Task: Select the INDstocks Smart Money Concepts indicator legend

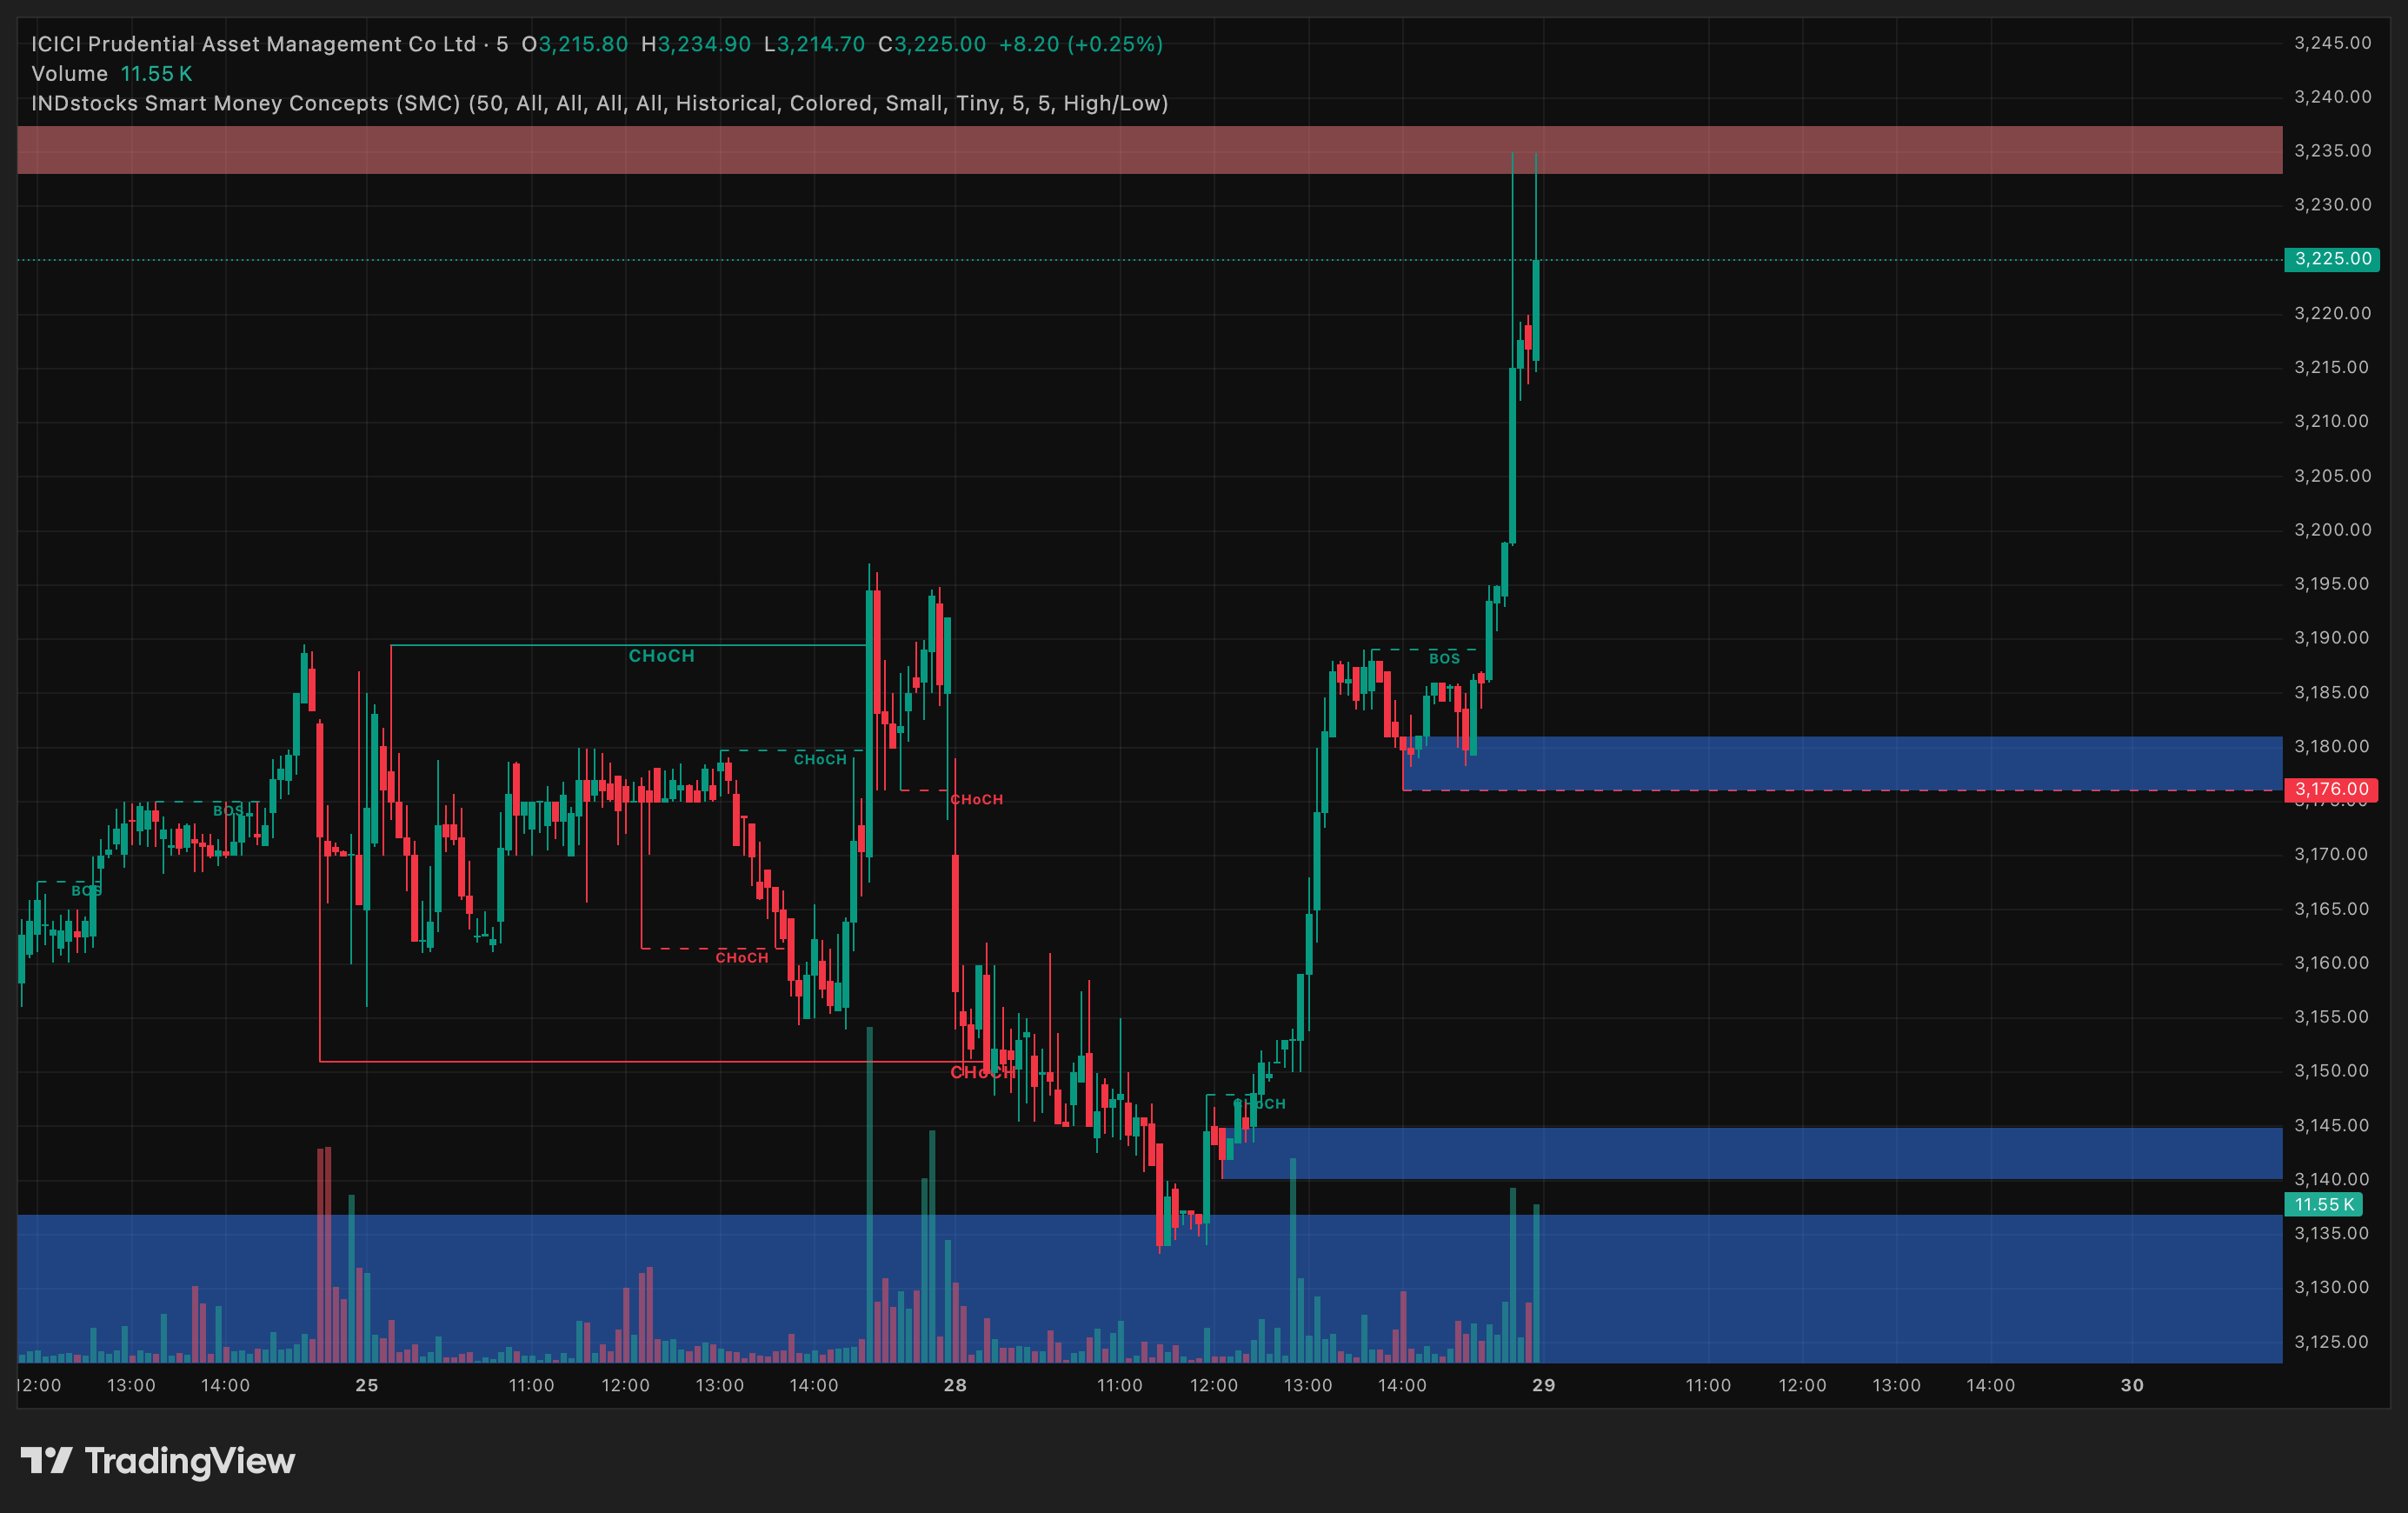Action: coord(600,103)
